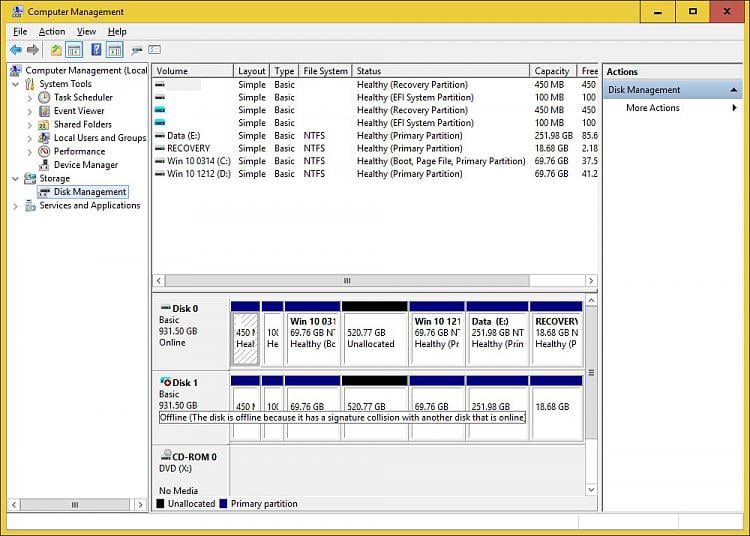750x536 pixels.
Task: Click the Back arrow toolbar icon
Action: [15, 50]
